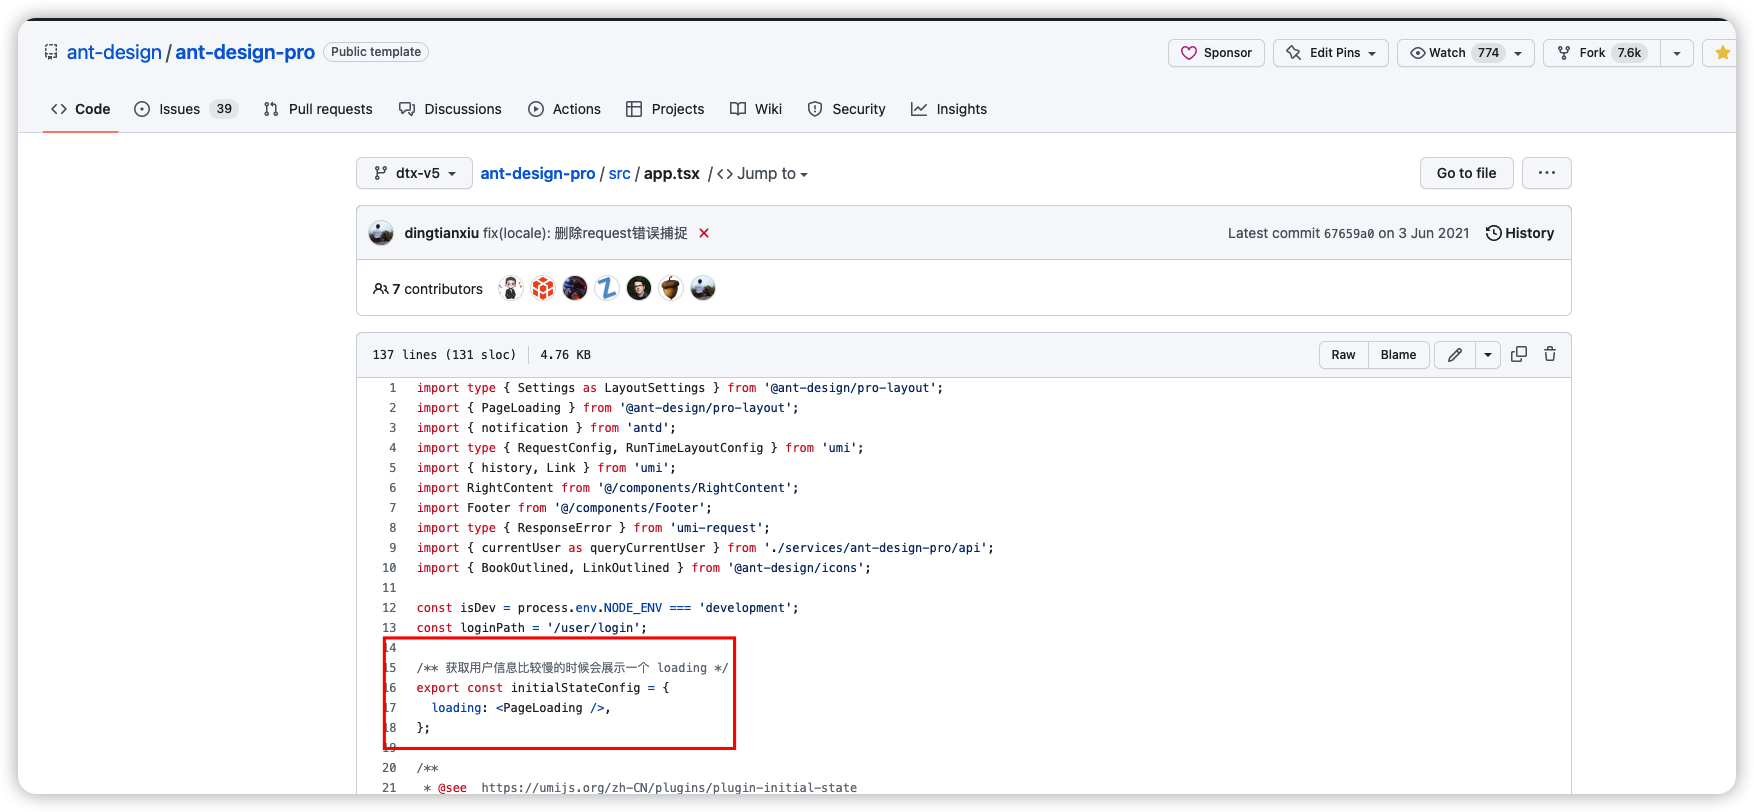Click the fifth contributor avatar with glasses

639,289
